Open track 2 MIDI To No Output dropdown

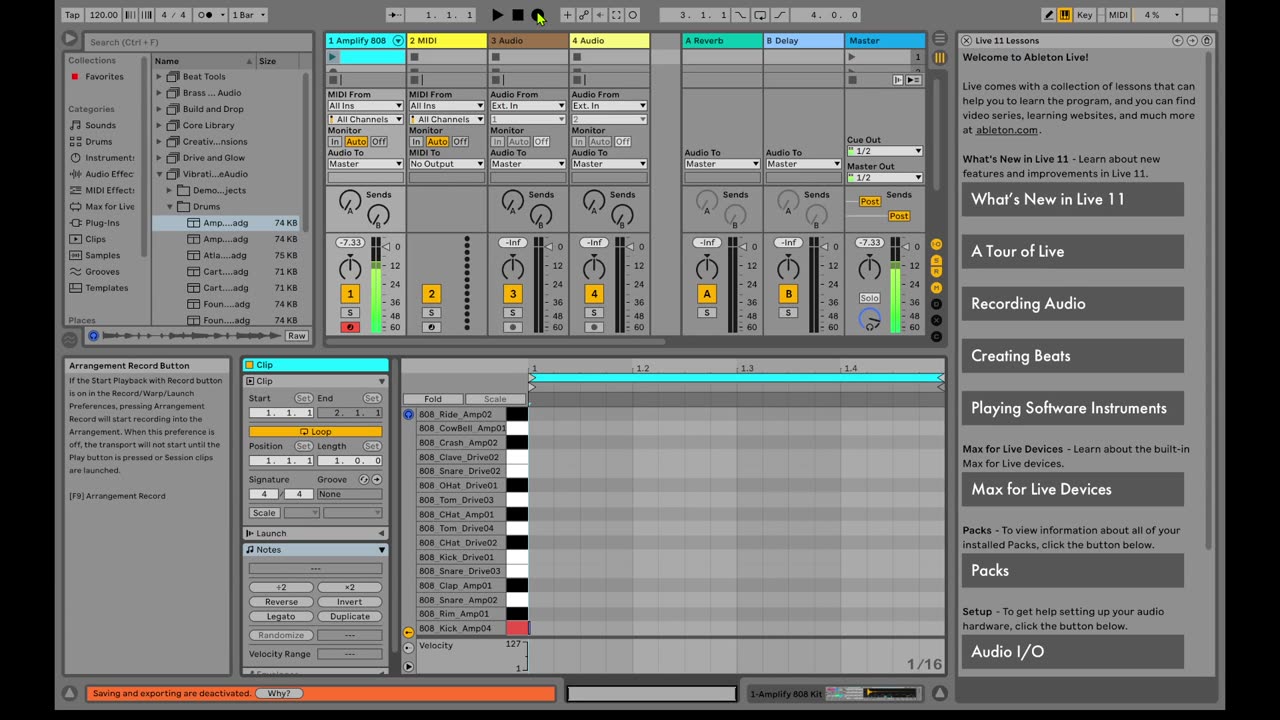[x=446, y=164]
